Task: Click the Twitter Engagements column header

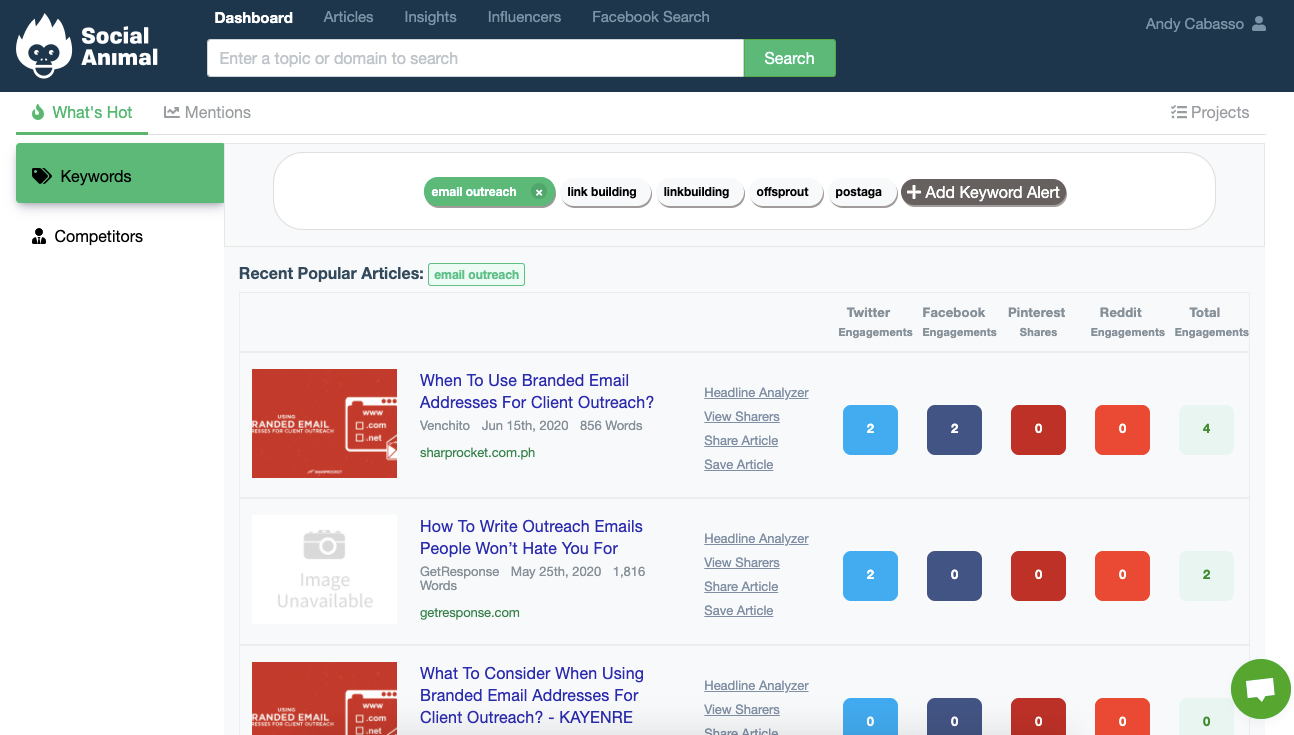Action: coord(875,321)
